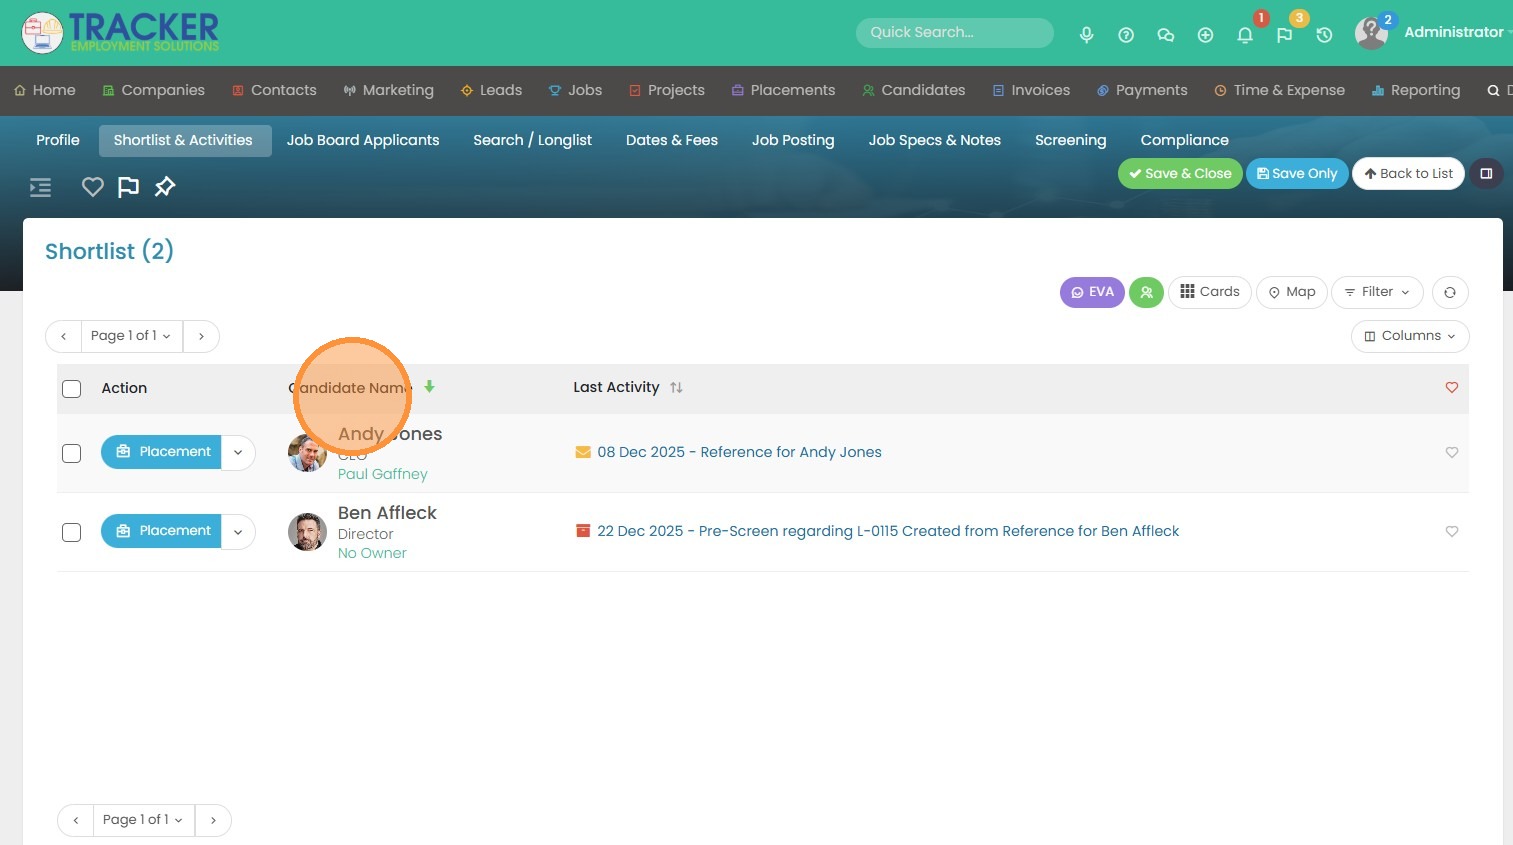The width and height of the screenshot is (1513, 845).
Task: Click the red archive icon for Ben Affleck activity
Action: pos(583,531)
